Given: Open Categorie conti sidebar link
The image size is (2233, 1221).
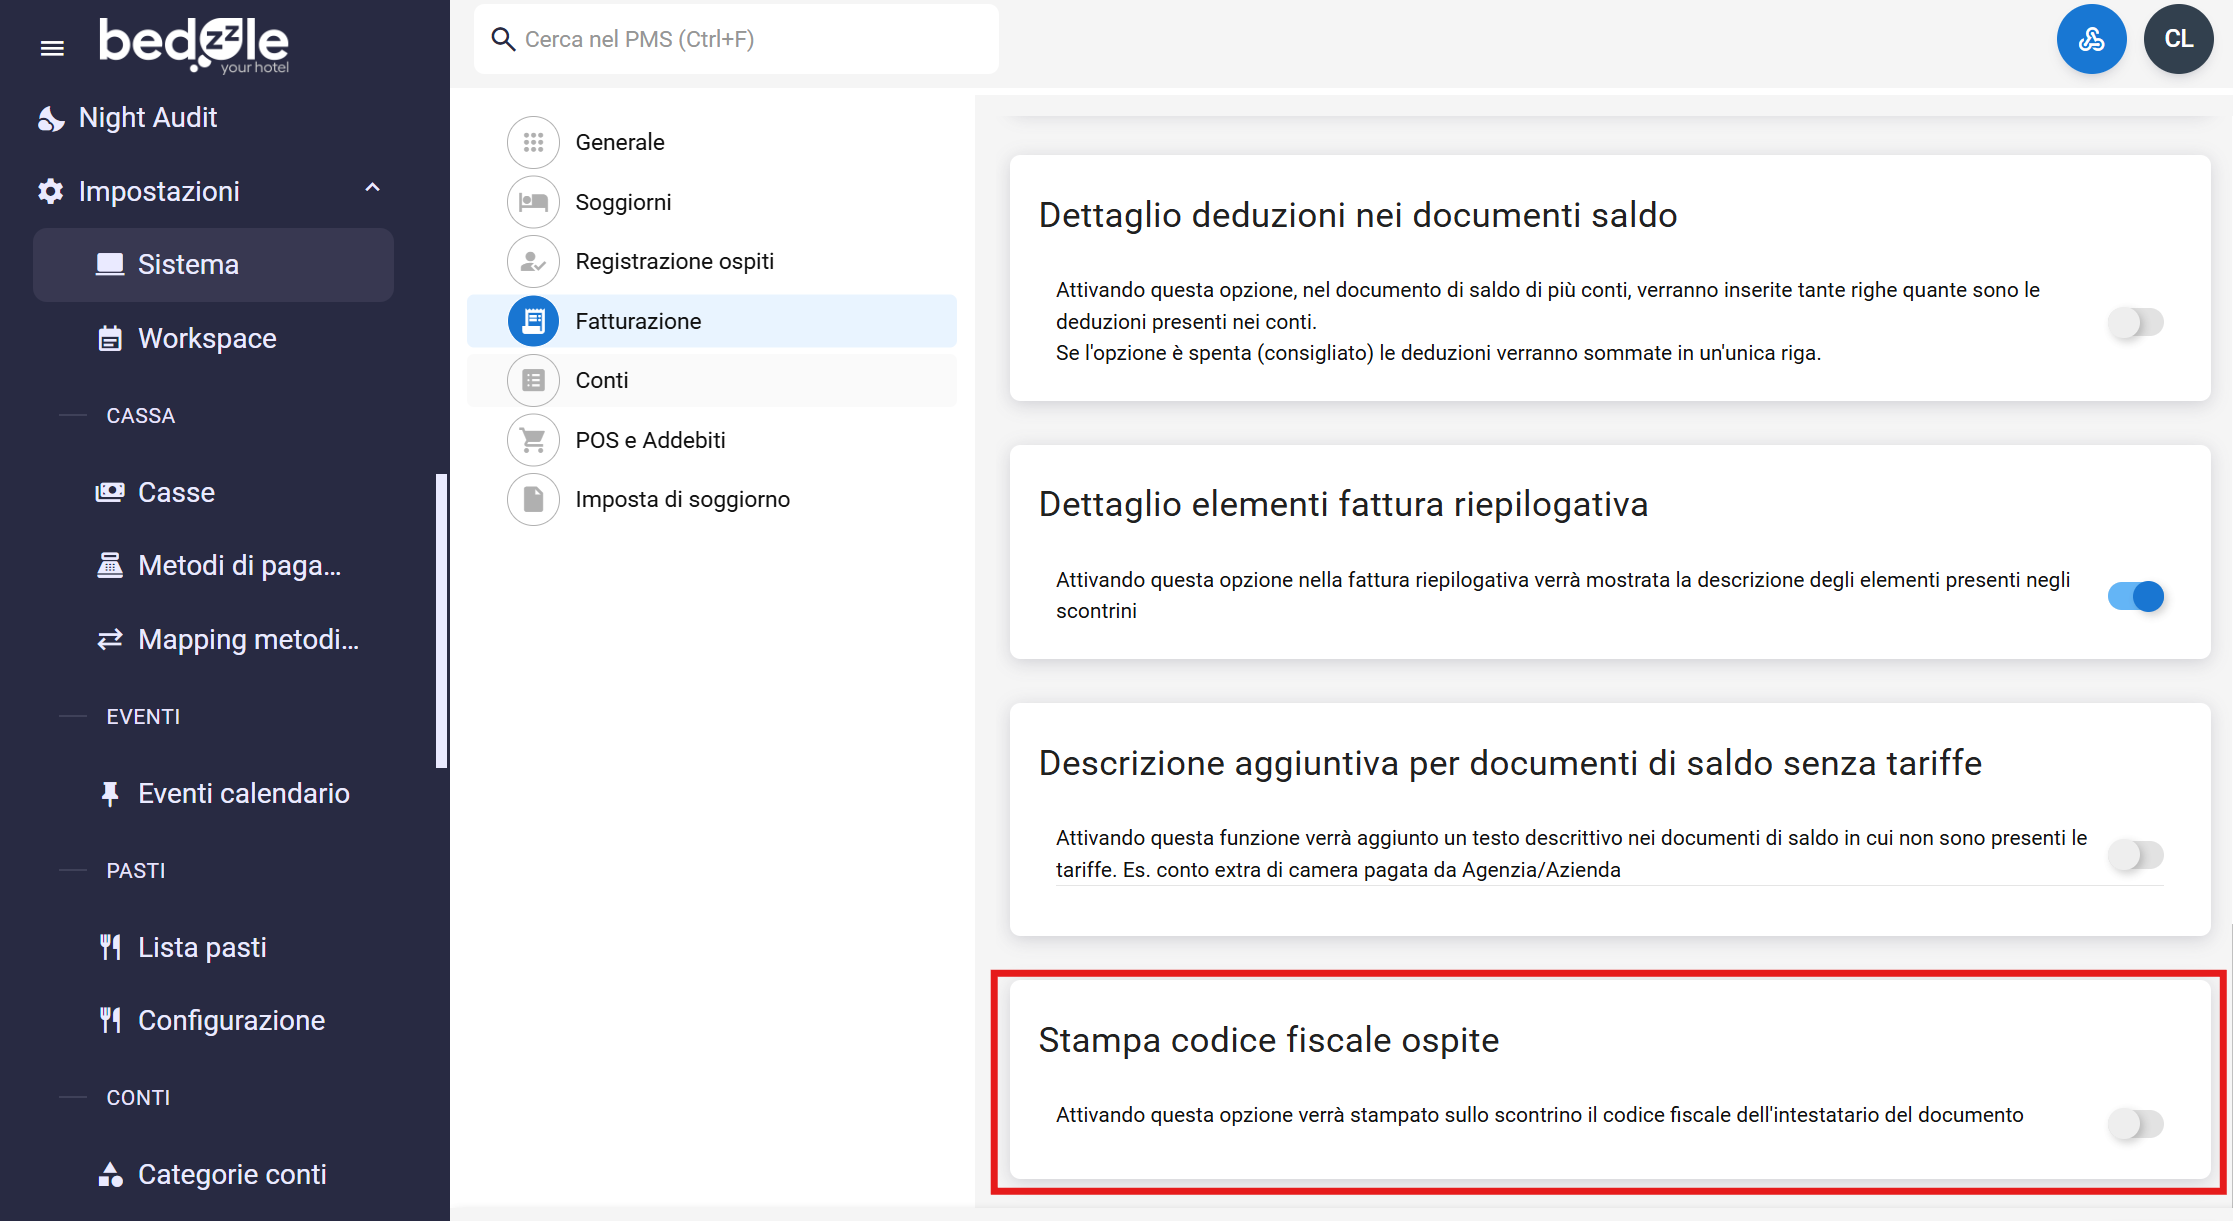Looking at the screenshot, I should [x=231, y=1174].
